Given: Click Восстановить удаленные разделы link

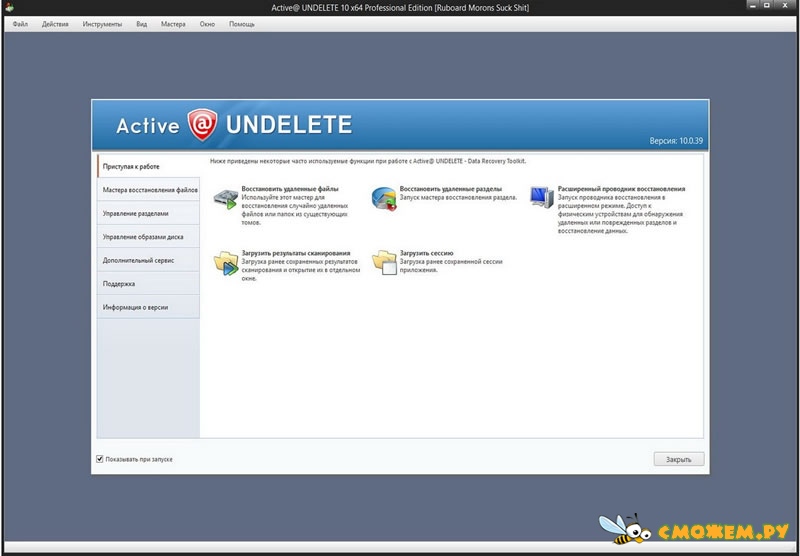Looking at the screenshot, I should [451, 189].
